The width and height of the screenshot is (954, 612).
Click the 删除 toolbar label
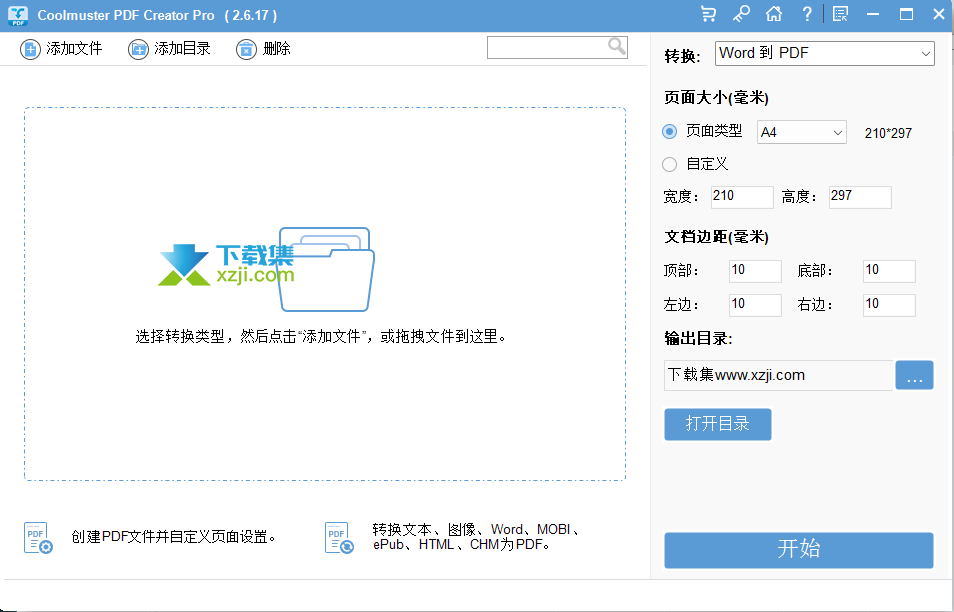click(x=277, y=49)
